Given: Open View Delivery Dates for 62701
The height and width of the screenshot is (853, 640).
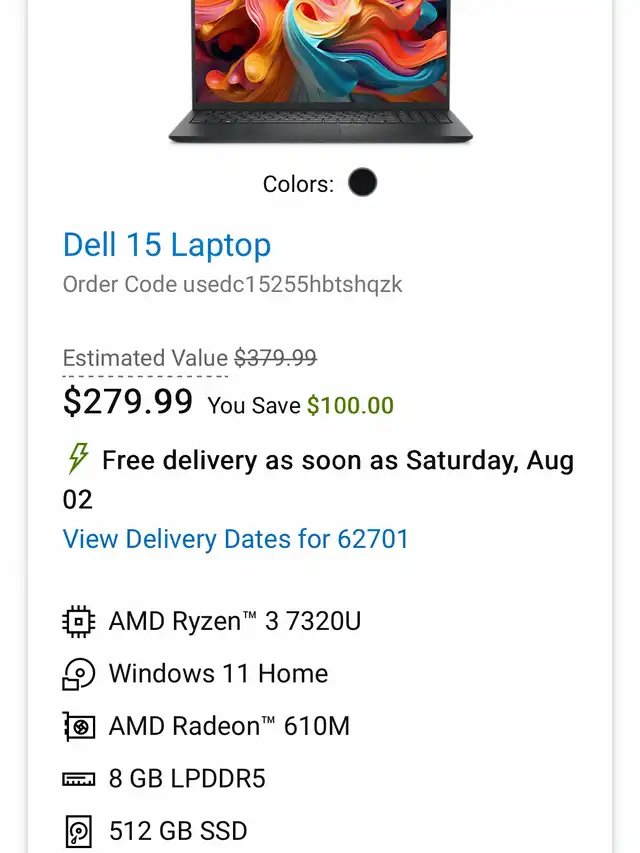Looking at the screenshot, I should pyautogui.click(x=236, y=539).
